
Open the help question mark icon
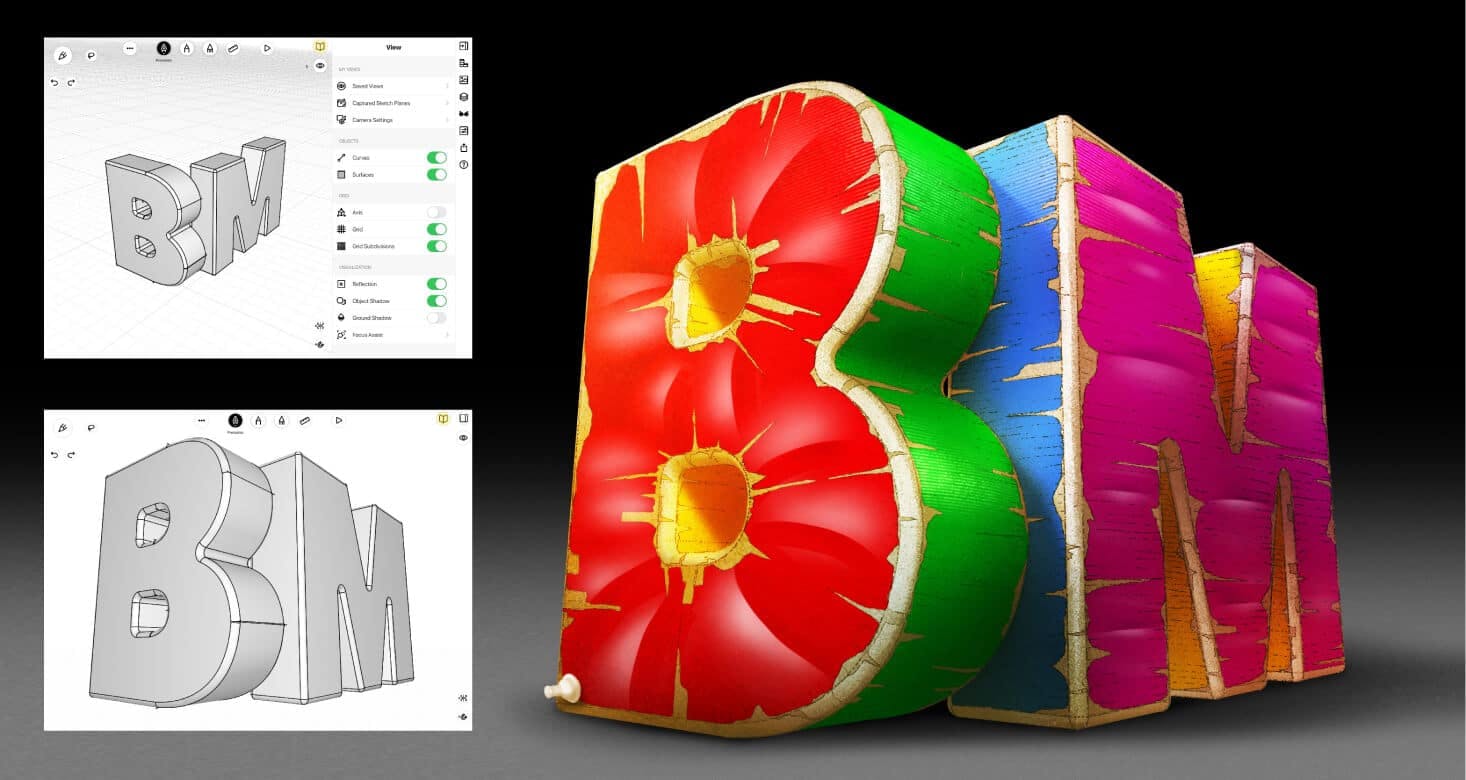tap(464, 164)
